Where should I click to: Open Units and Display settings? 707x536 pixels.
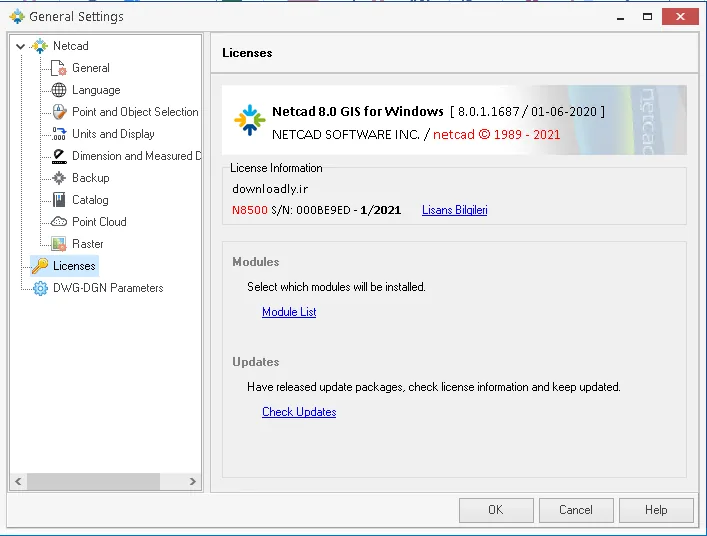coord(113,134)
